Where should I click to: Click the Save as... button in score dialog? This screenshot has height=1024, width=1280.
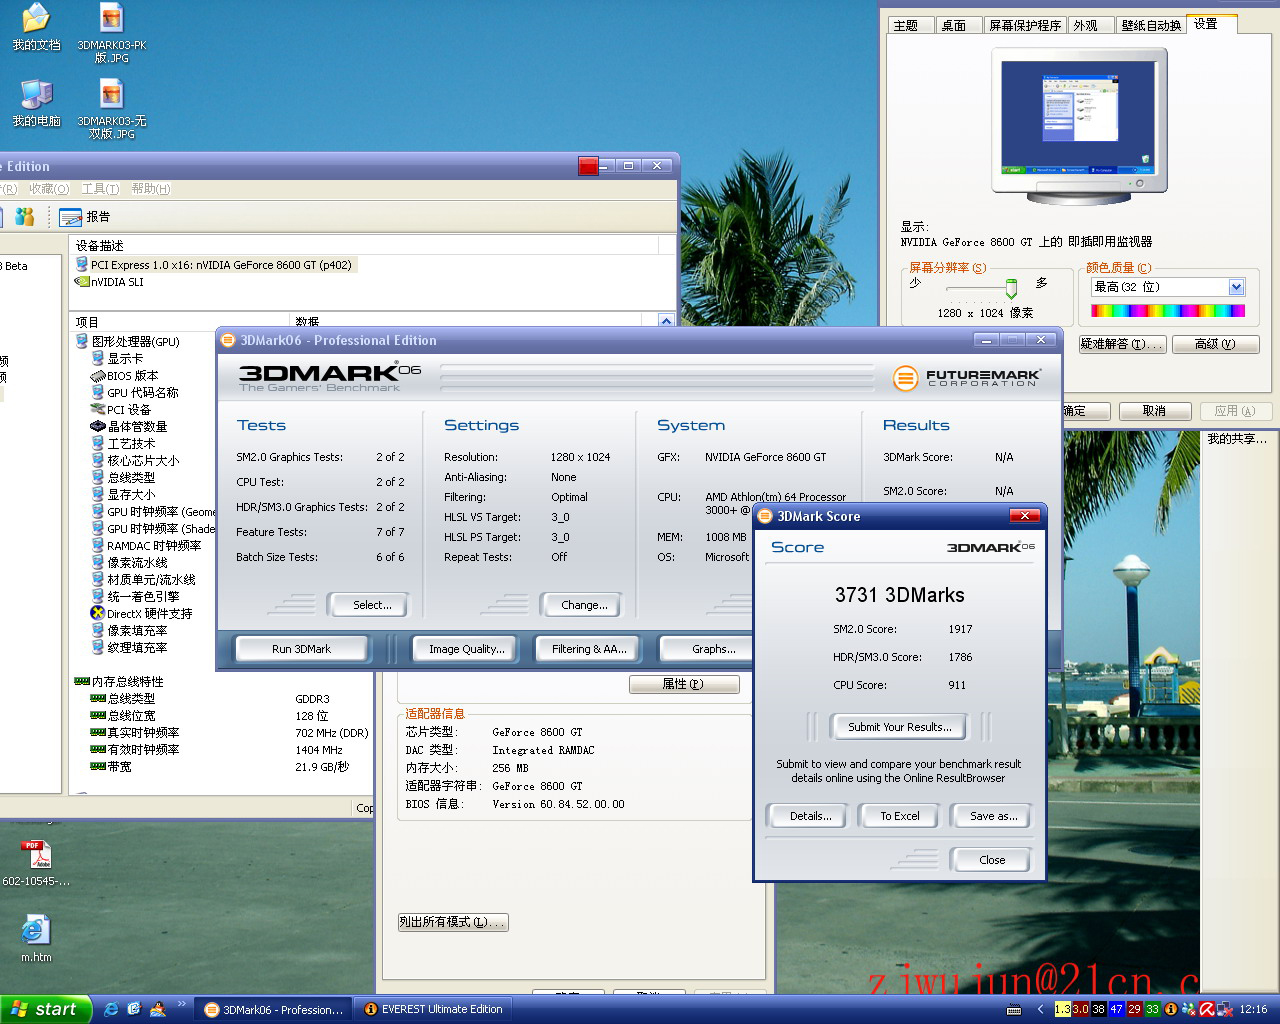(x=993, y=816)
